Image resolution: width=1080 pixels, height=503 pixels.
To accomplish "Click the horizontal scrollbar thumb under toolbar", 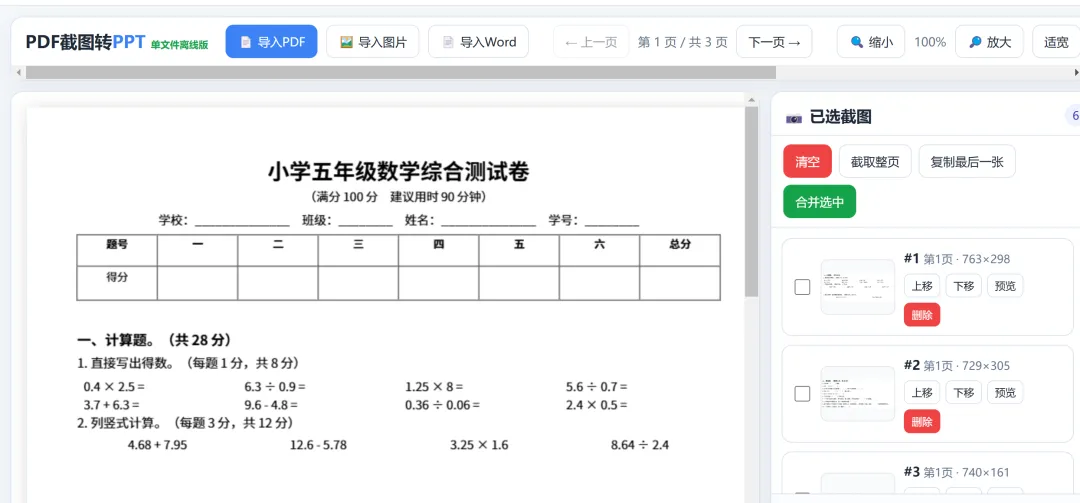I will [x=401, y=72].
